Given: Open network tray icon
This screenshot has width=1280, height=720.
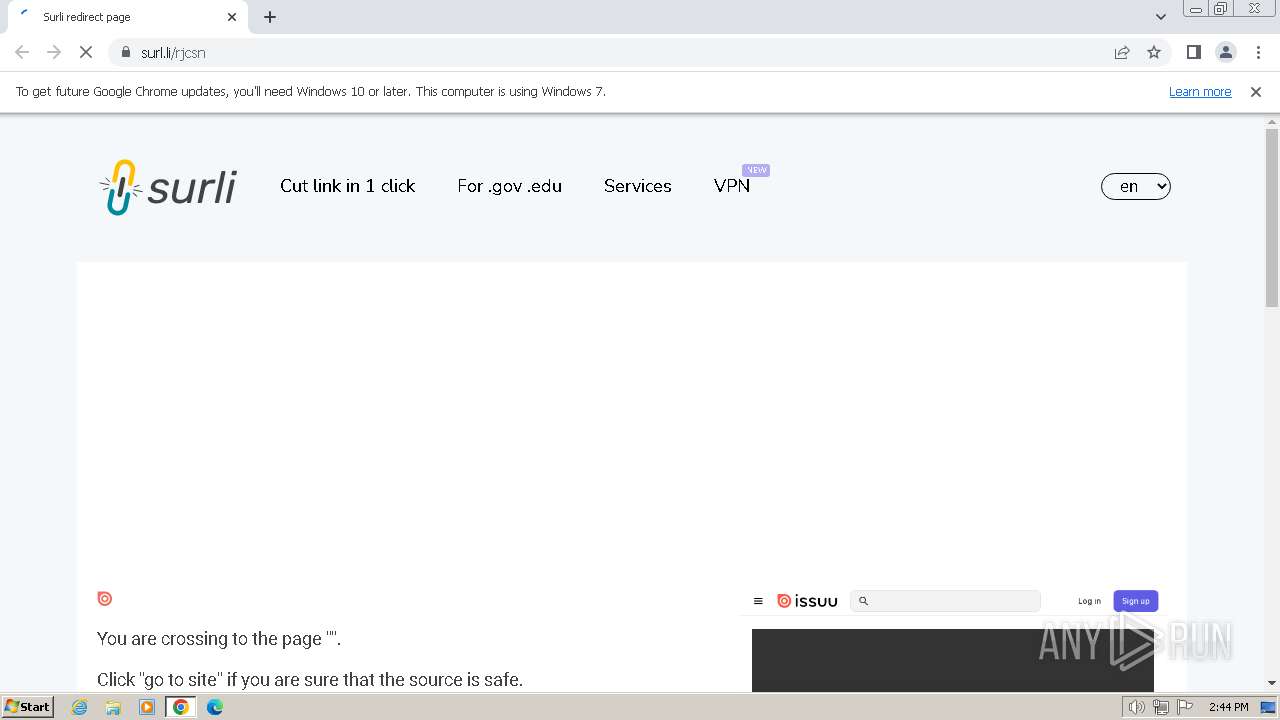Looking at the screenshot, I should 1161,707.
